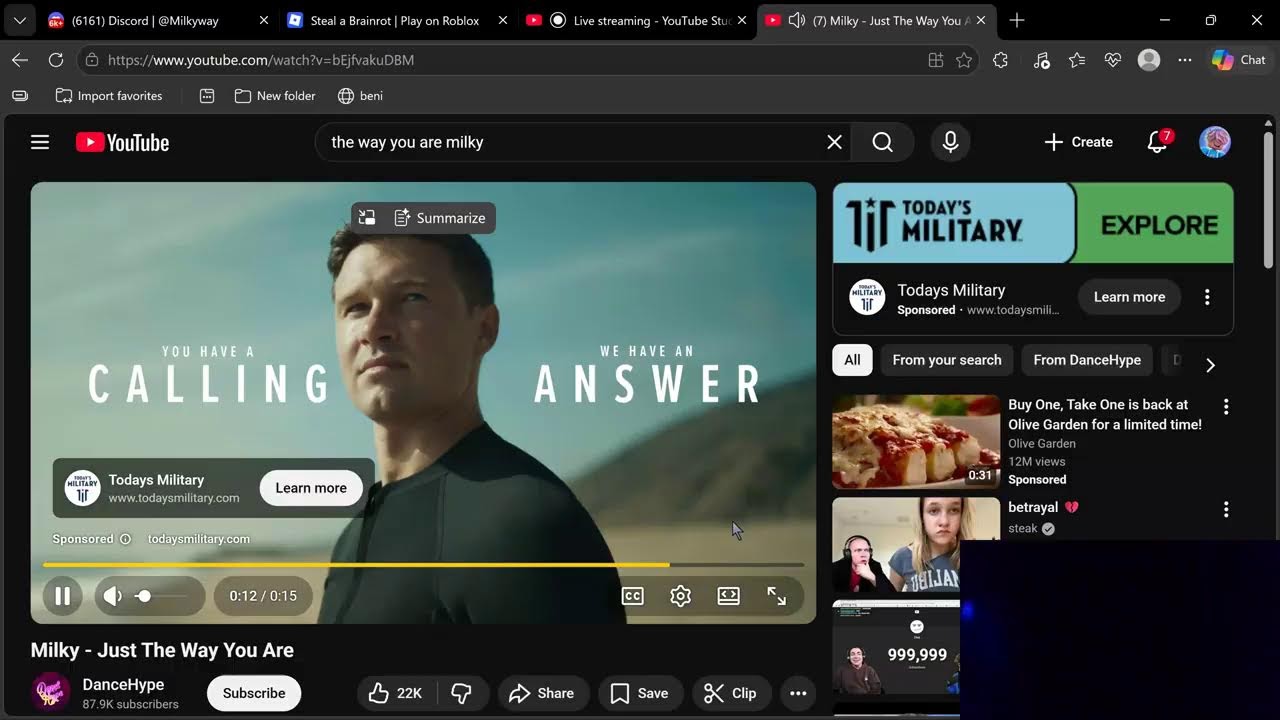1280x720 pixels.
Task: Click the Share button
Action: pos(541,693)
